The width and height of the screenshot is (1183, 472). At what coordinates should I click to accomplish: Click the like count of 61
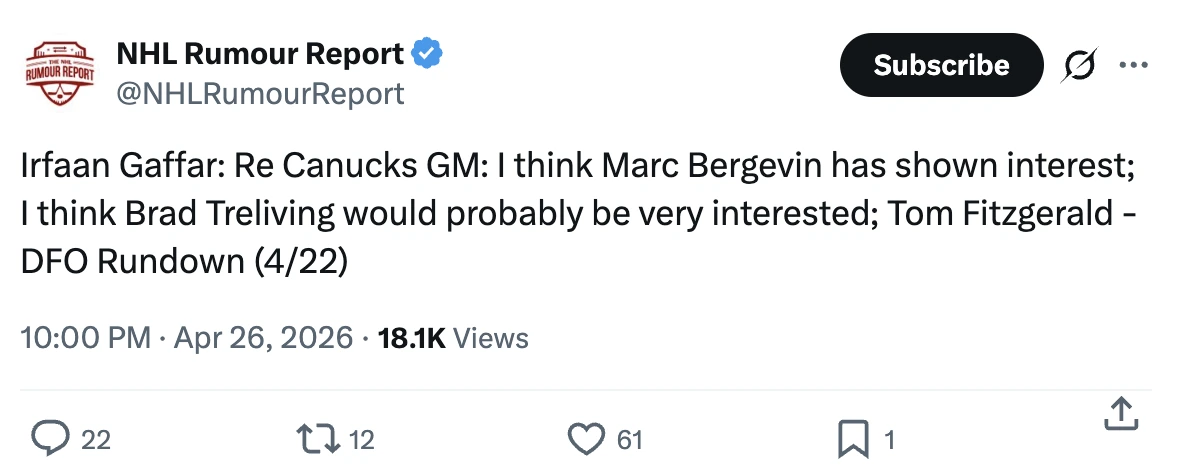pyautogui.click(x=629, y=439)
